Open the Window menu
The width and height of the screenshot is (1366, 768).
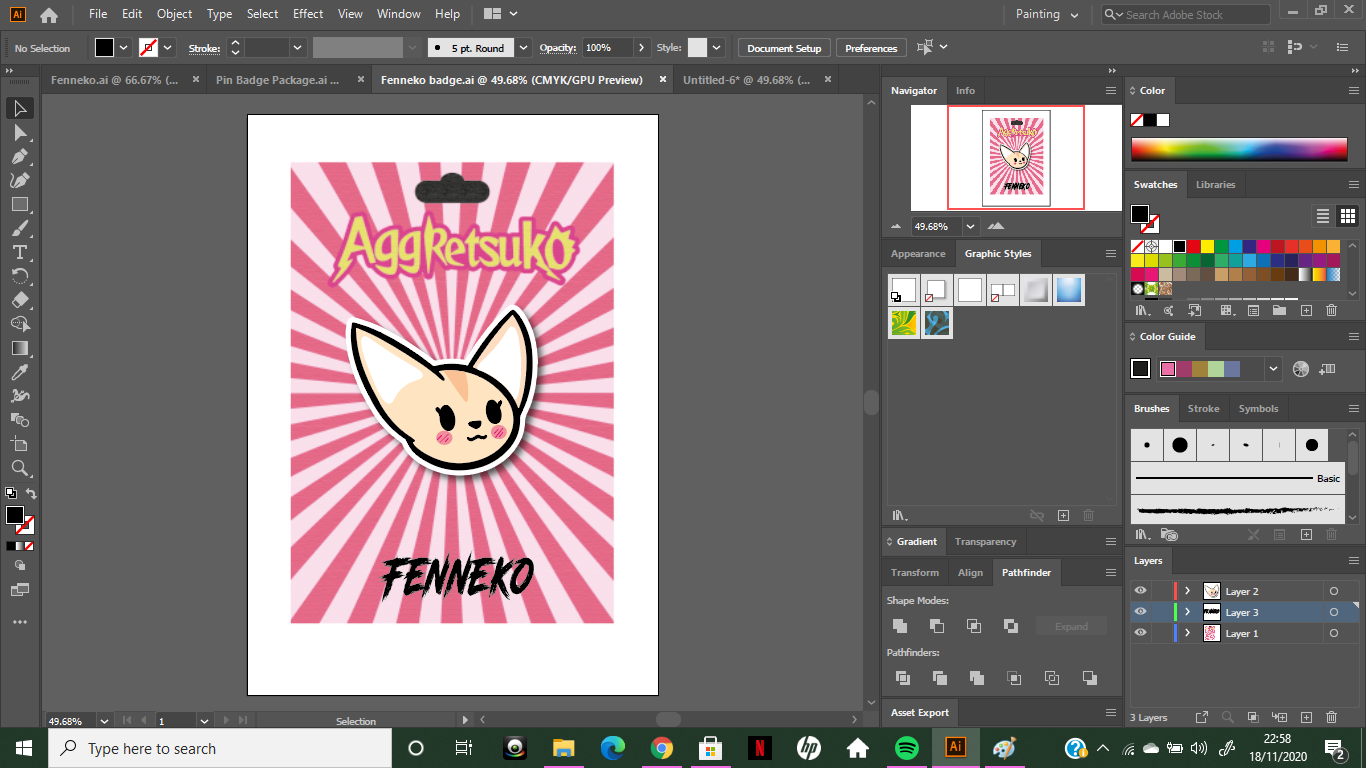399,14
